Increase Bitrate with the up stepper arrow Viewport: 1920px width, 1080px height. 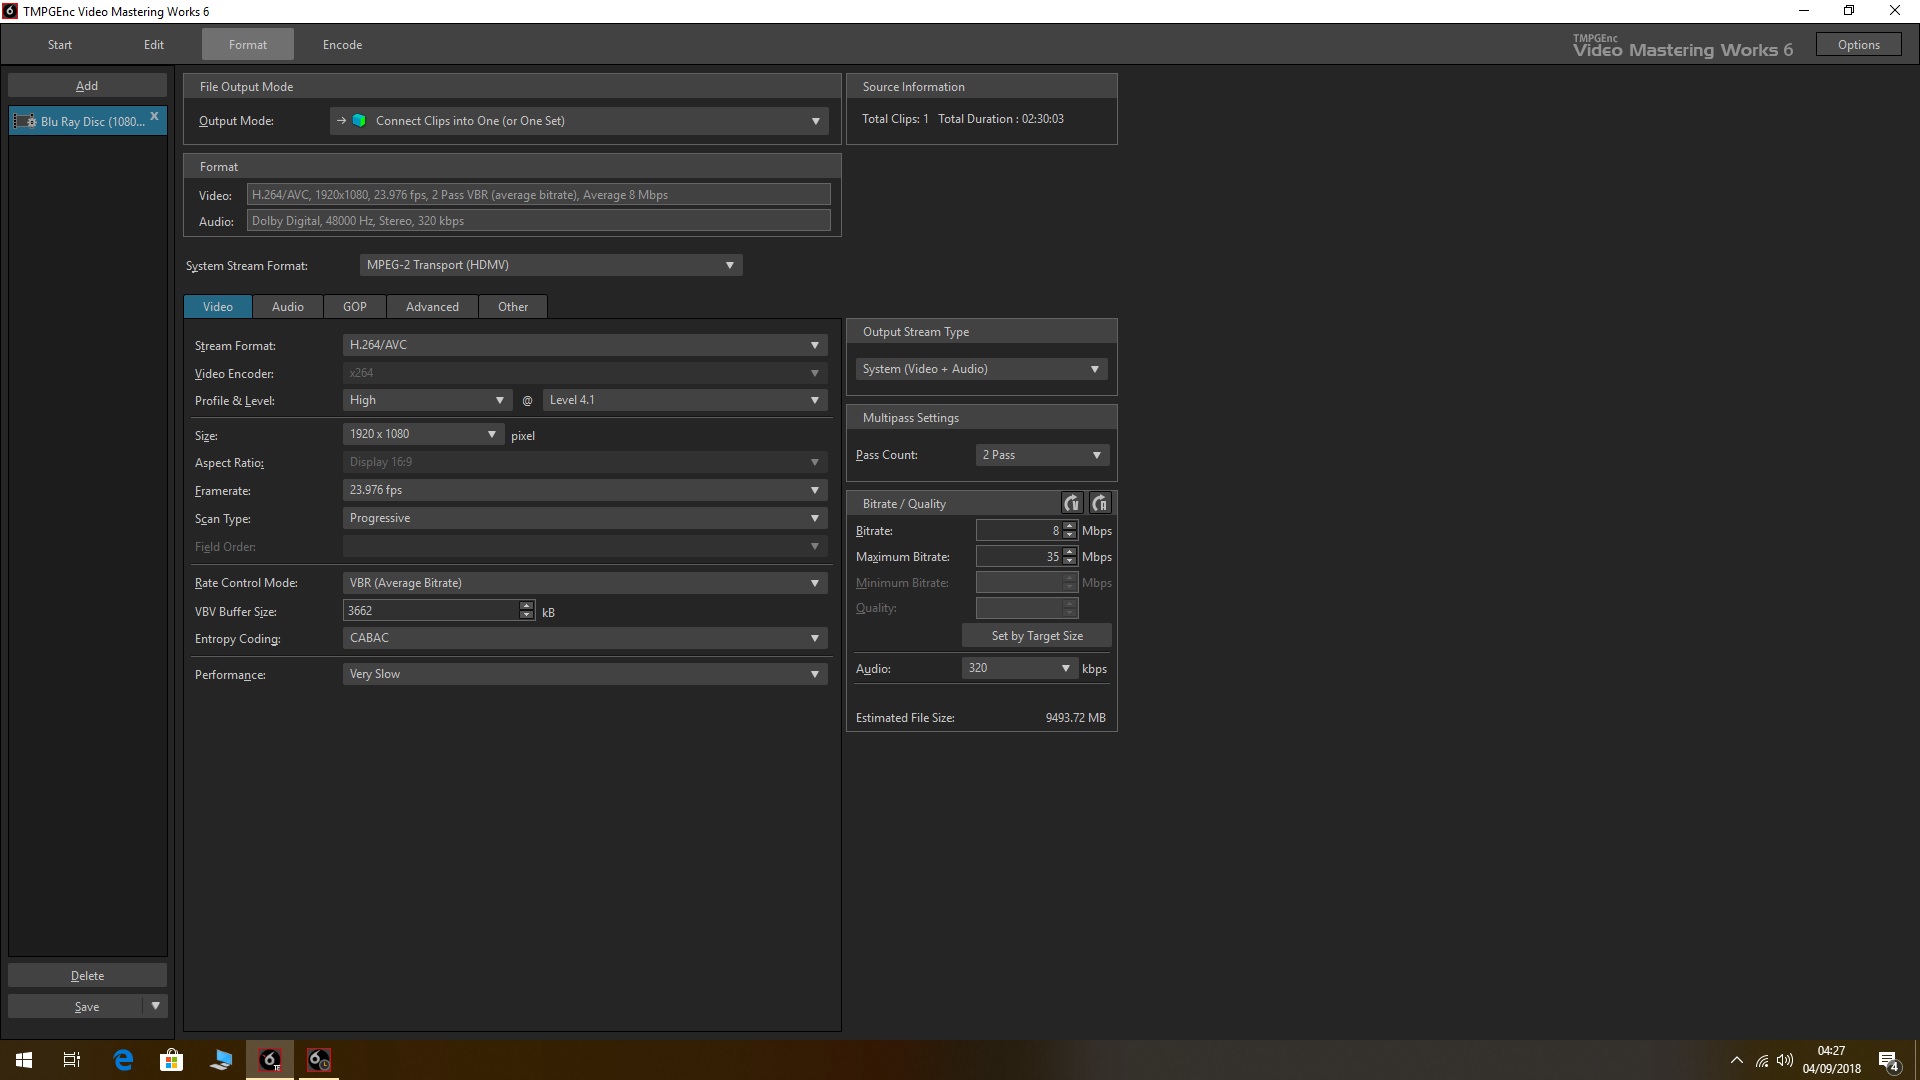click(1070, 526)
